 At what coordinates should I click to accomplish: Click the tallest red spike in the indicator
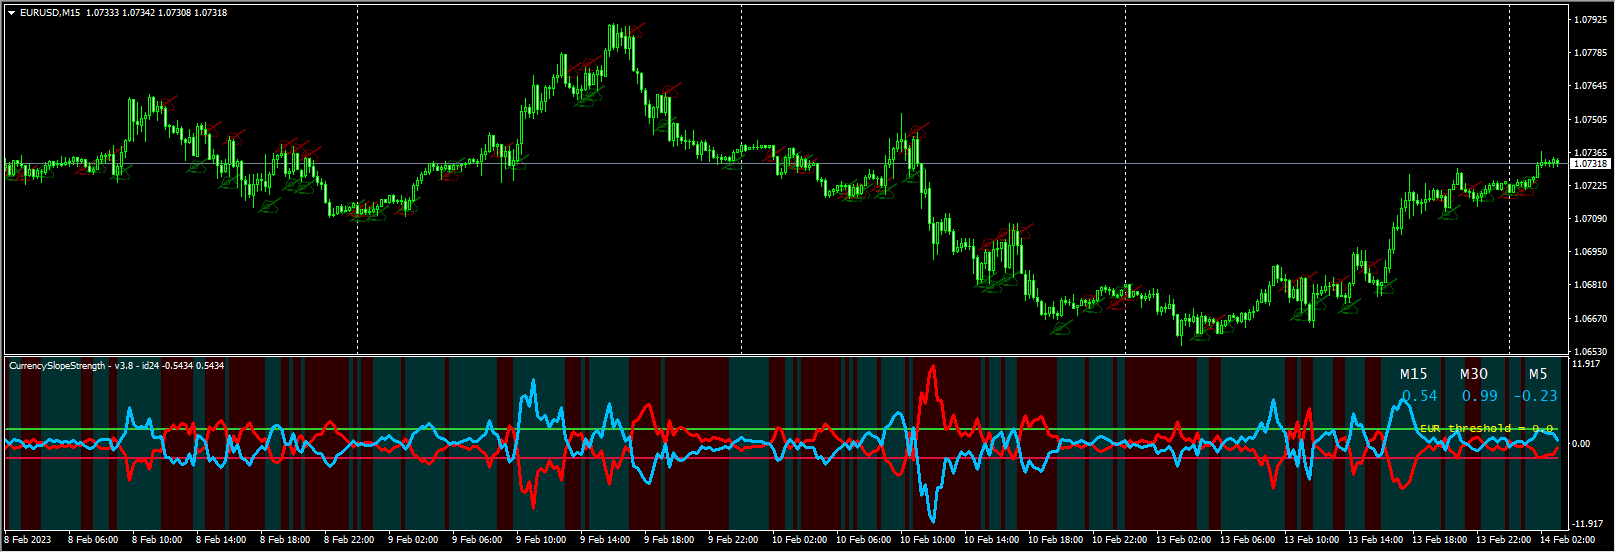tap(933, 368)
